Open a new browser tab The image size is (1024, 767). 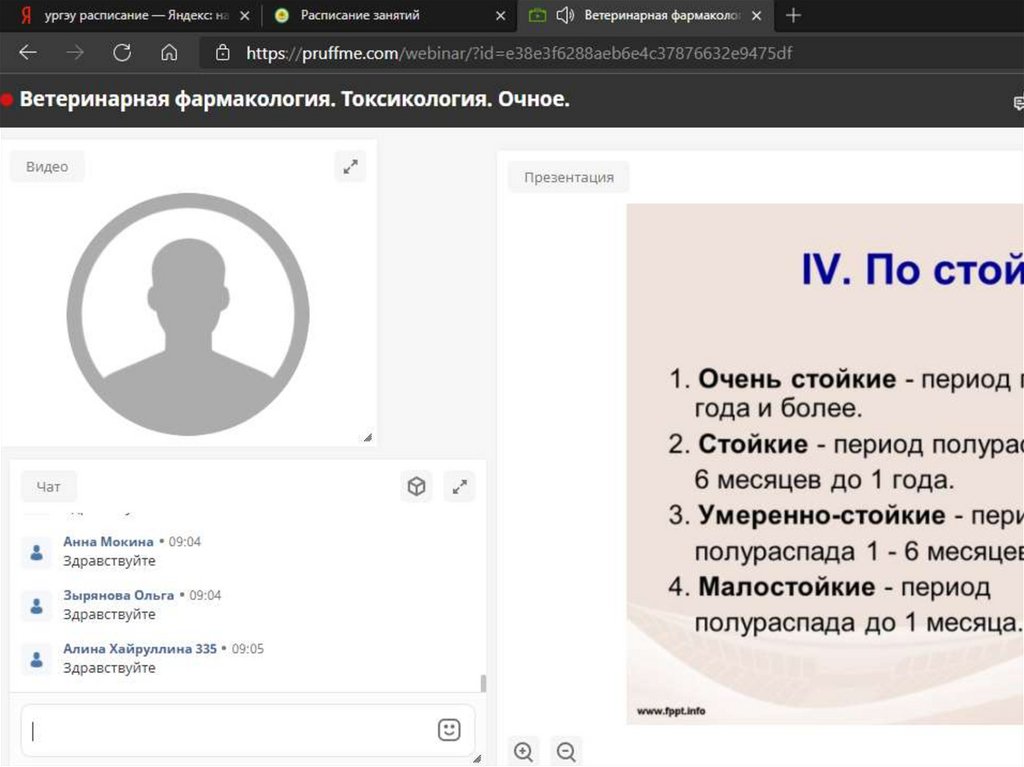point(793,15)
